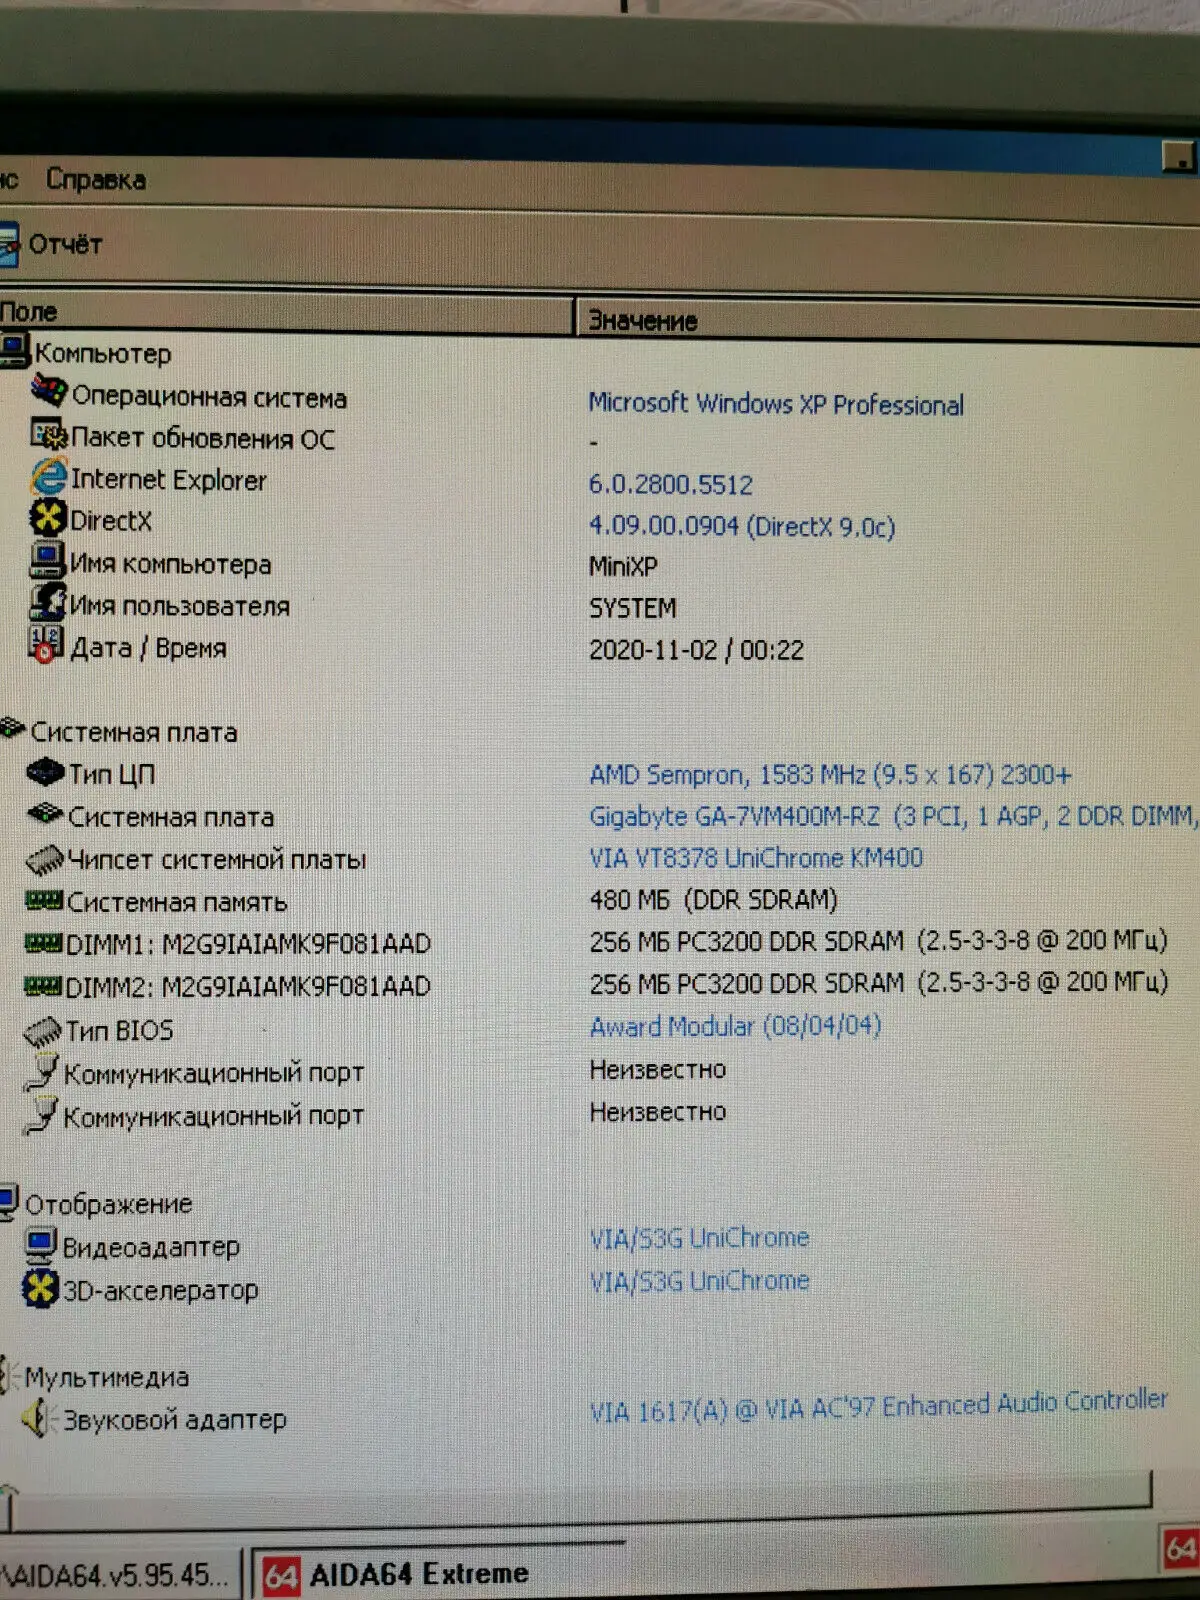Select the Internet Explorer field label
1200x1600 pixels.
[x=168, y=480]
